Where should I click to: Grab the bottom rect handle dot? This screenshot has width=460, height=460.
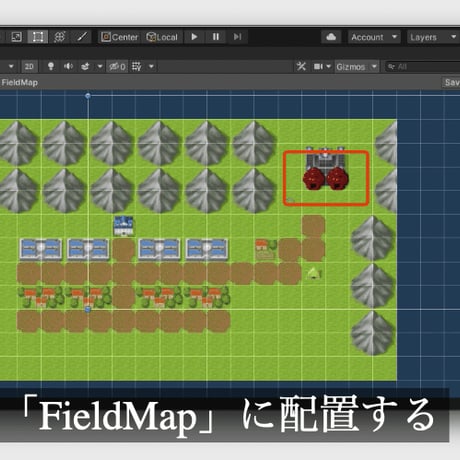pyautogui.click(x=88, y=309)
